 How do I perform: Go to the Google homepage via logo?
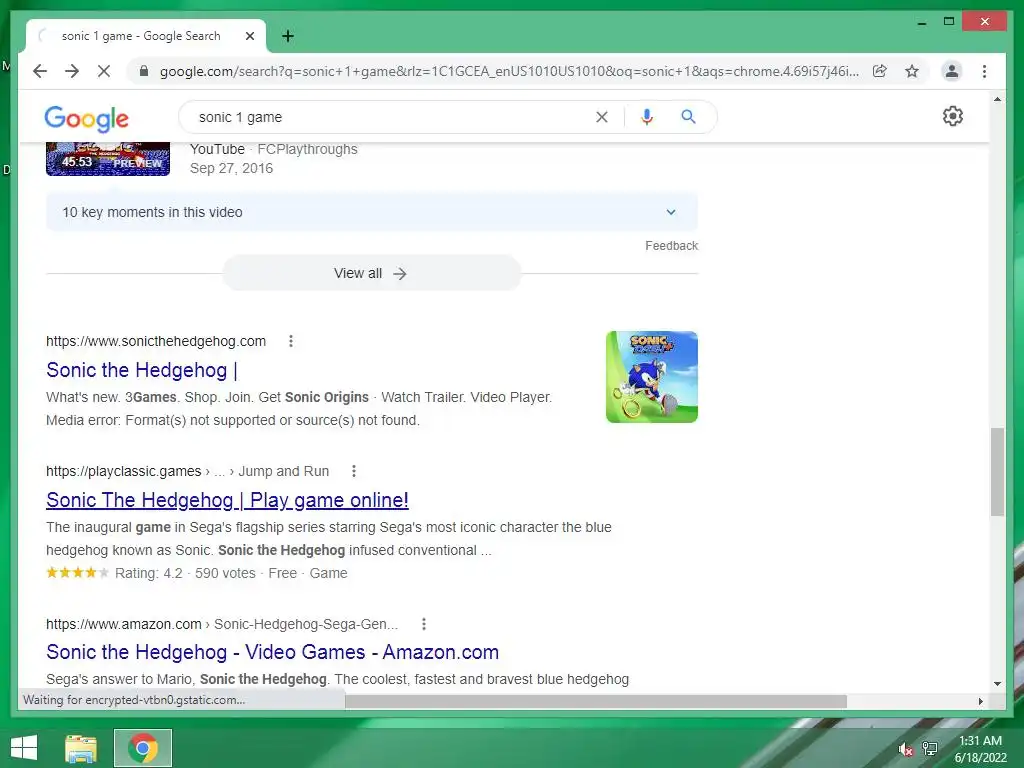86,119
